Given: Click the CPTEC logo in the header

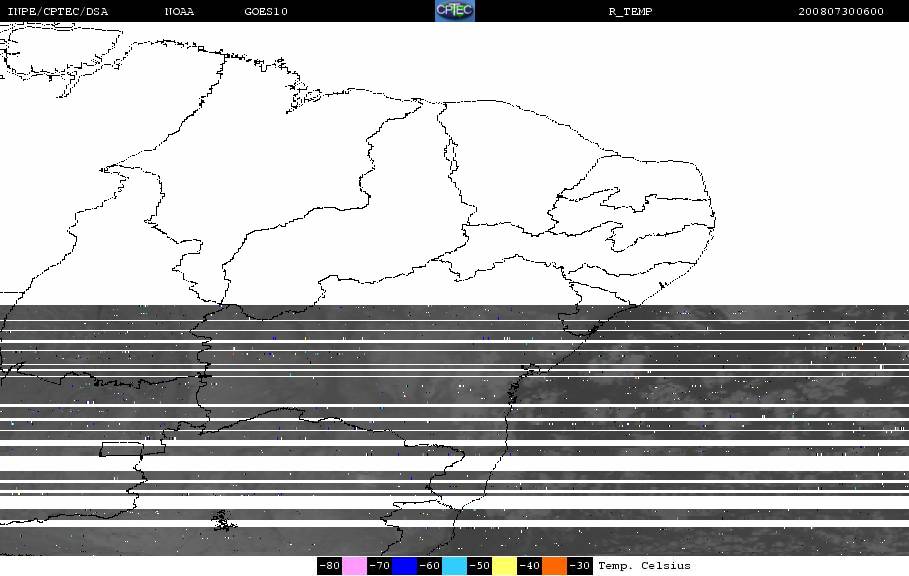Looking at the screenshot, I should (x=454, y=11).
